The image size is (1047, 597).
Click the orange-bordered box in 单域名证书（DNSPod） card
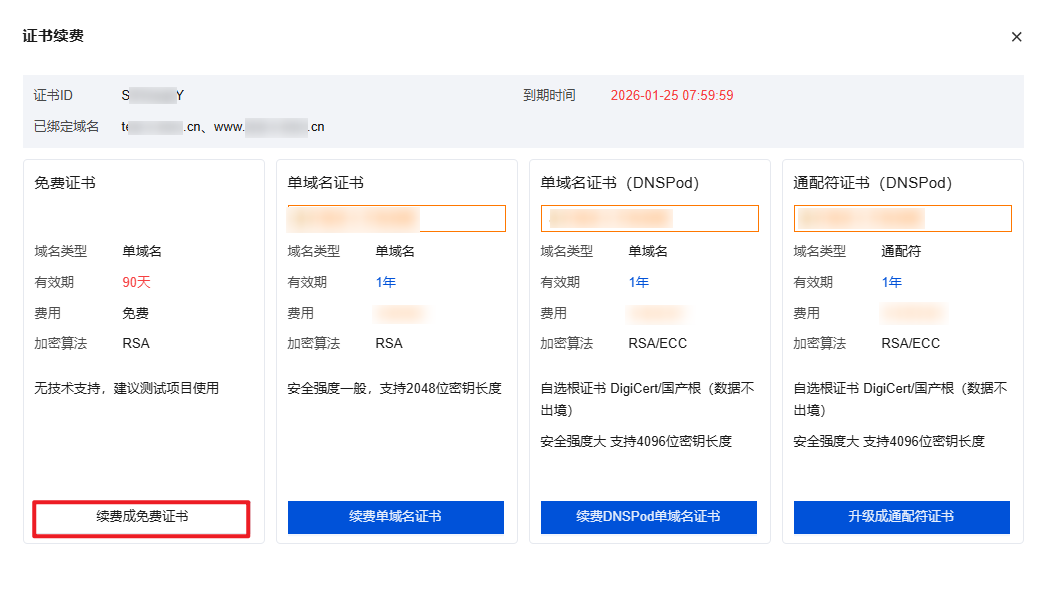tap(649, 219)
